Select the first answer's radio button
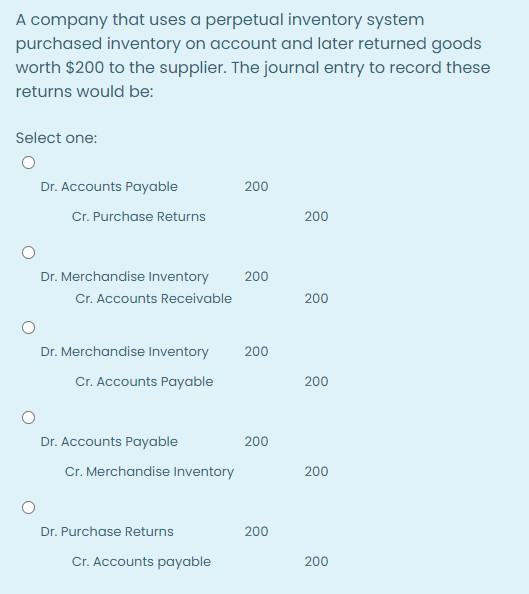This screenshot has width=529, height=594. point(28,163)
